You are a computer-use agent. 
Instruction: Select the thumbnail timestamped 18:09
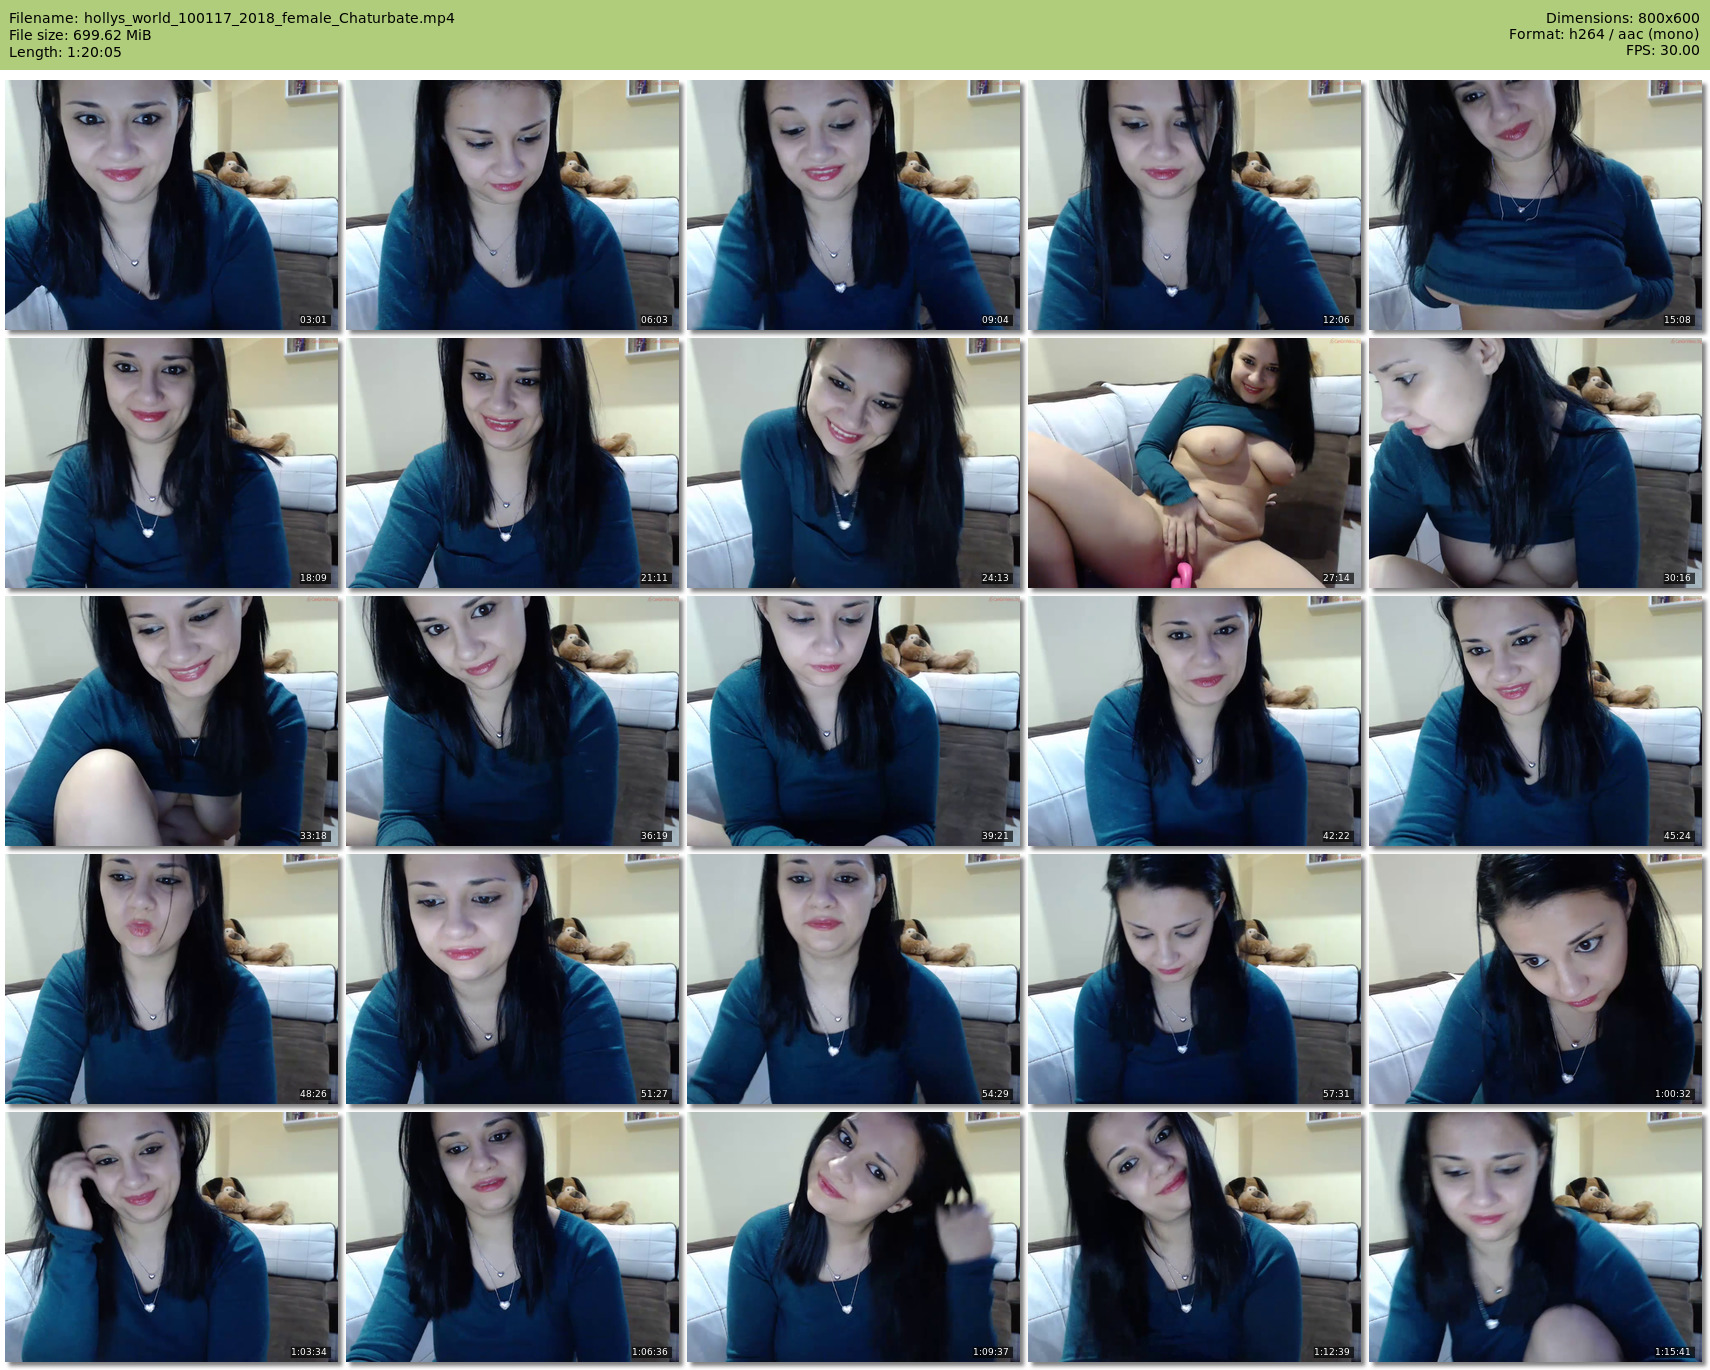coord(172,463)
